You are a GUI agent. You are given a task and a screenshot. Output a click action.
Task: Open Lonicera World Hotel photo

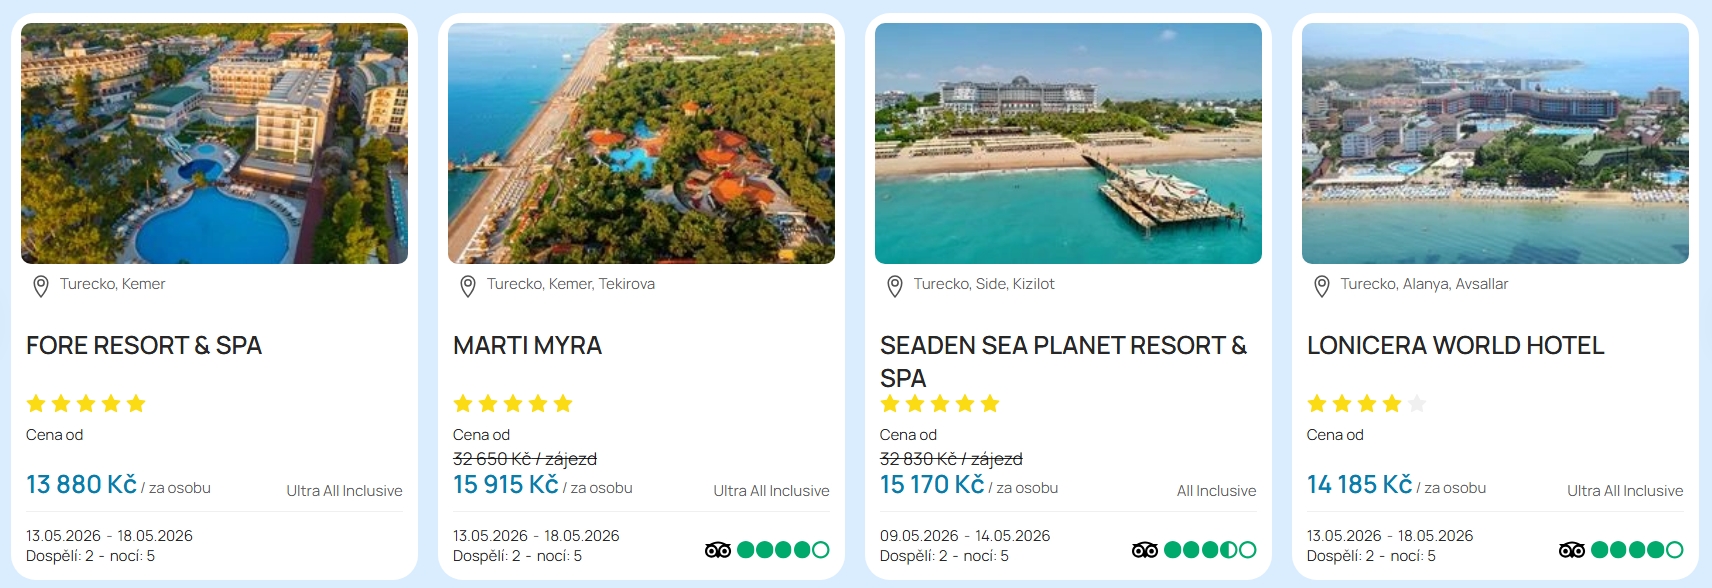tap(1495, 143)
